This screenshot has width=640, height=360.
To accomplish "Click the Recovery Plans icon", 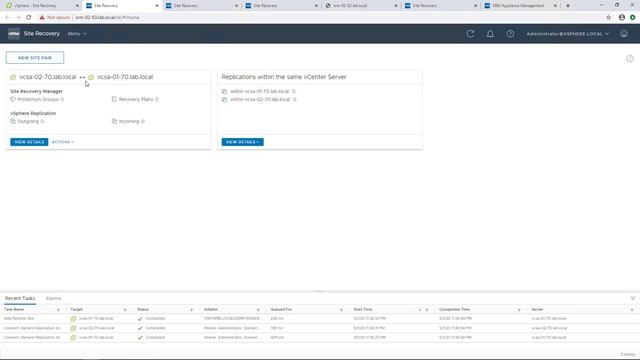I will (x=114, y=99).
